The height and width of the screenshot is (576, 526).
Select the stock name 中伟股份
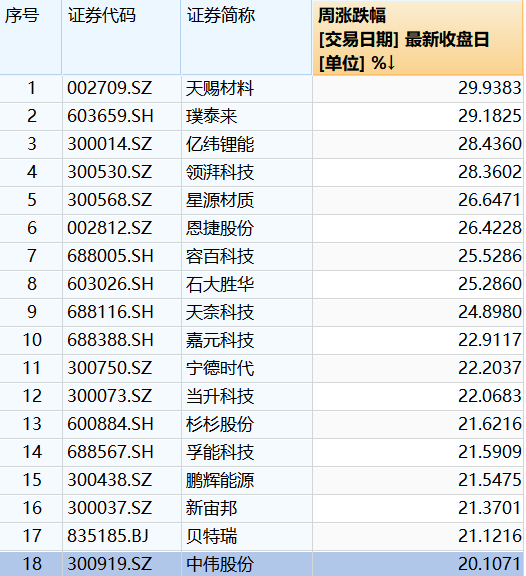point(220,564)
